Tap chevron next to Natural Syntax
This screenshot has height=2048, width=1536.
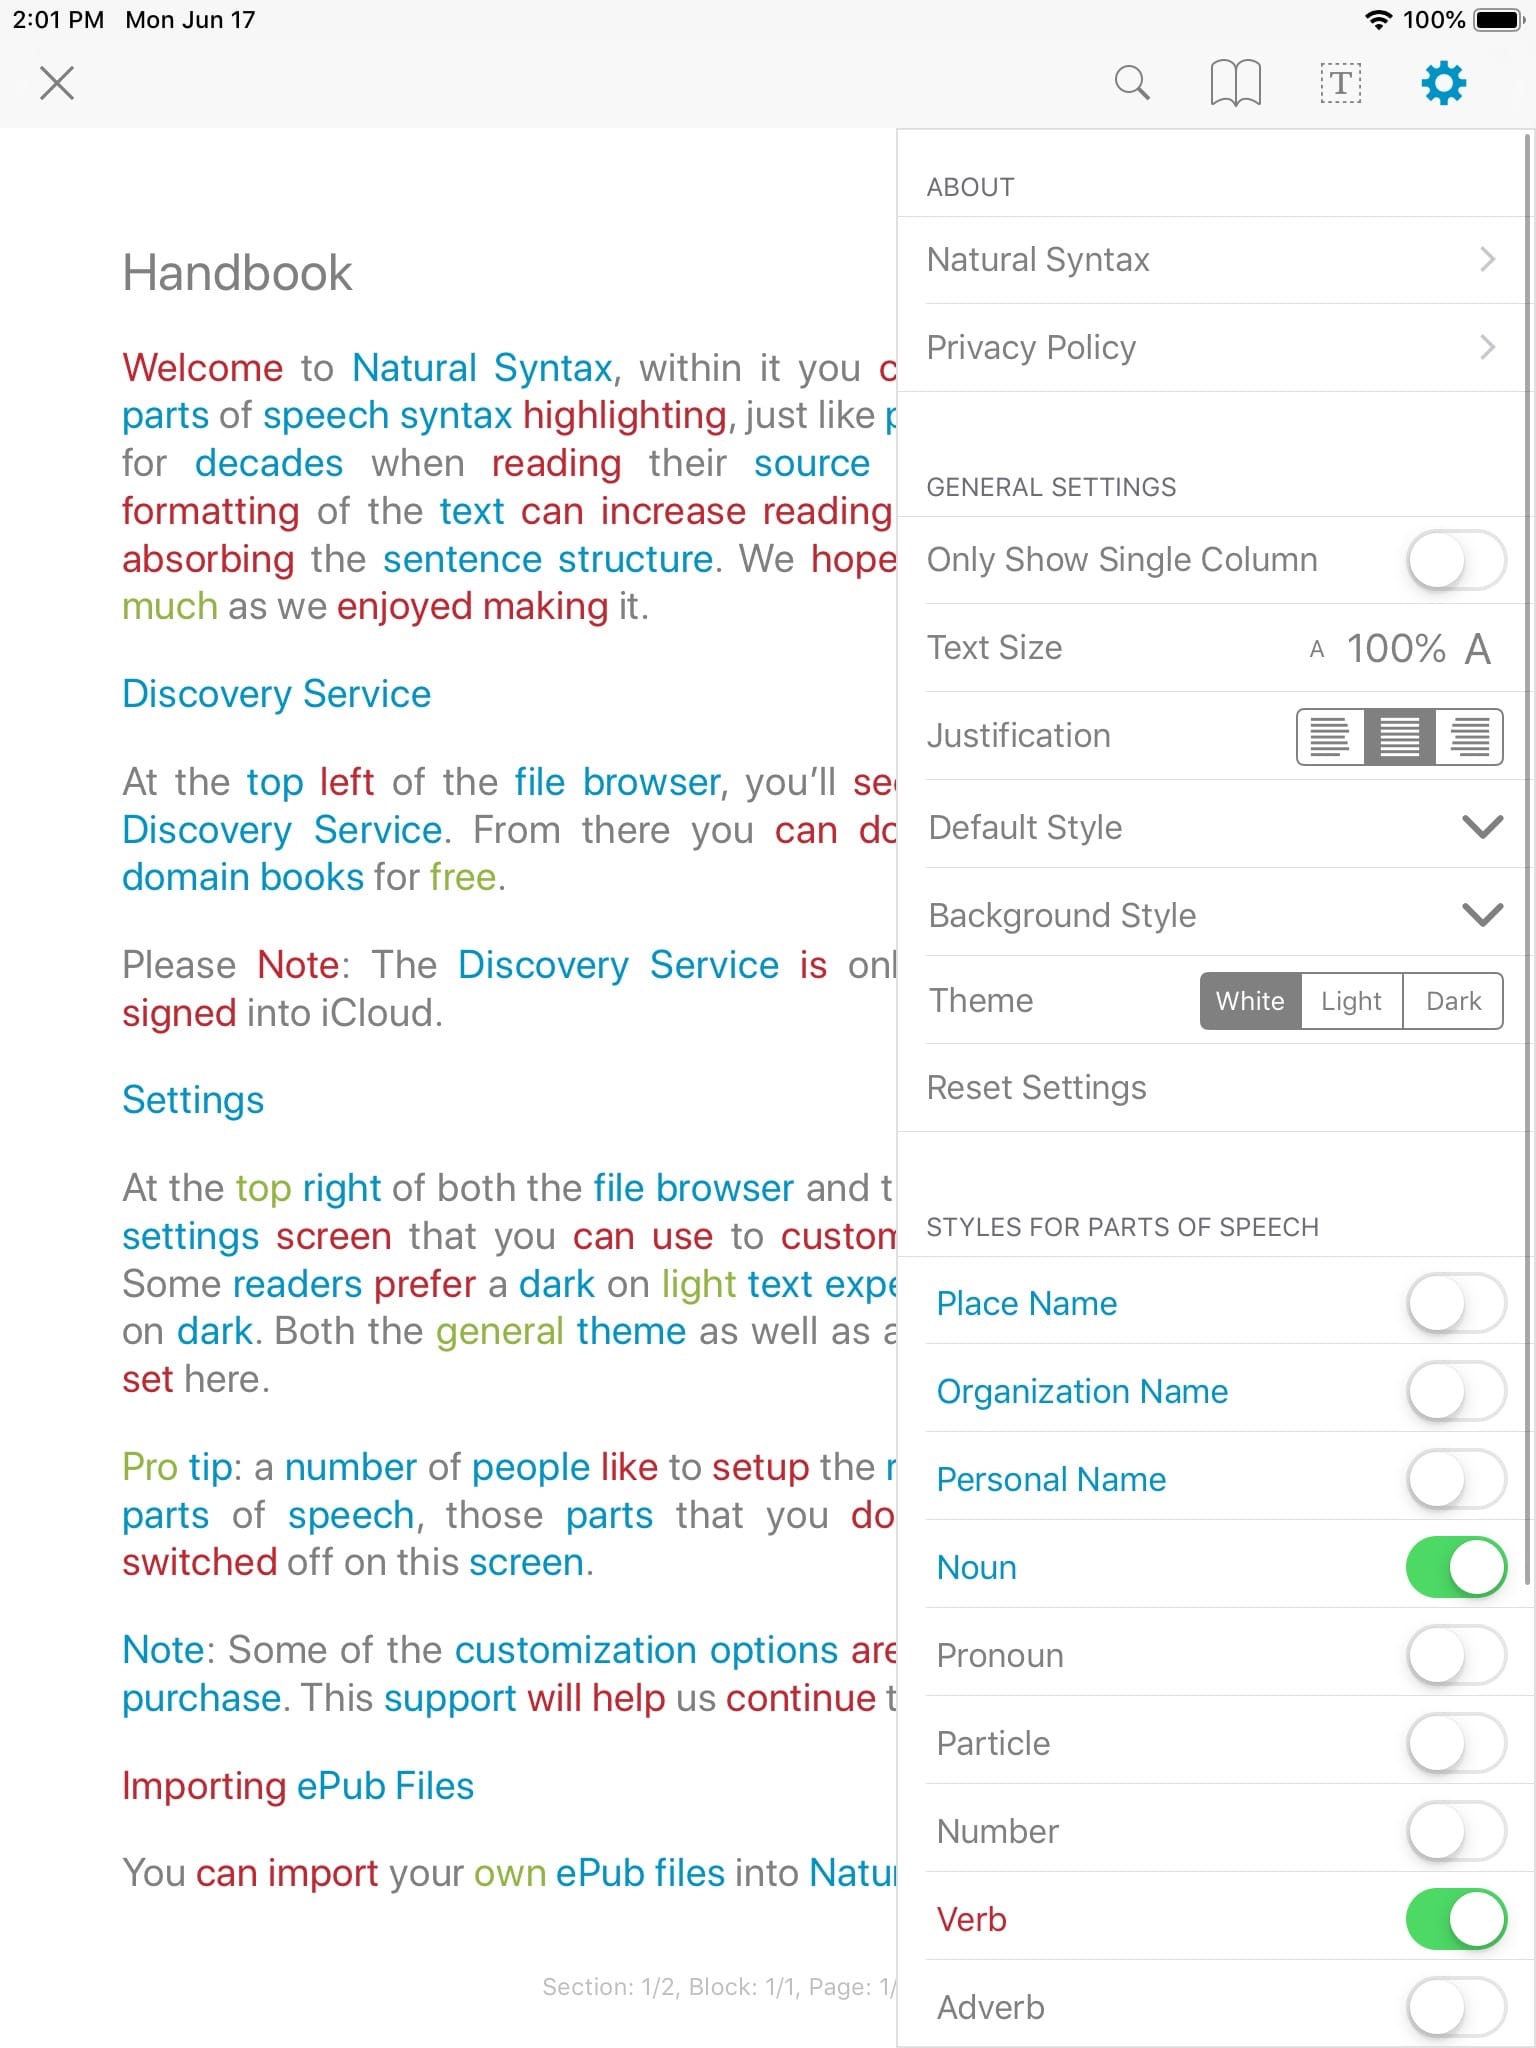tap(1488, 260)
